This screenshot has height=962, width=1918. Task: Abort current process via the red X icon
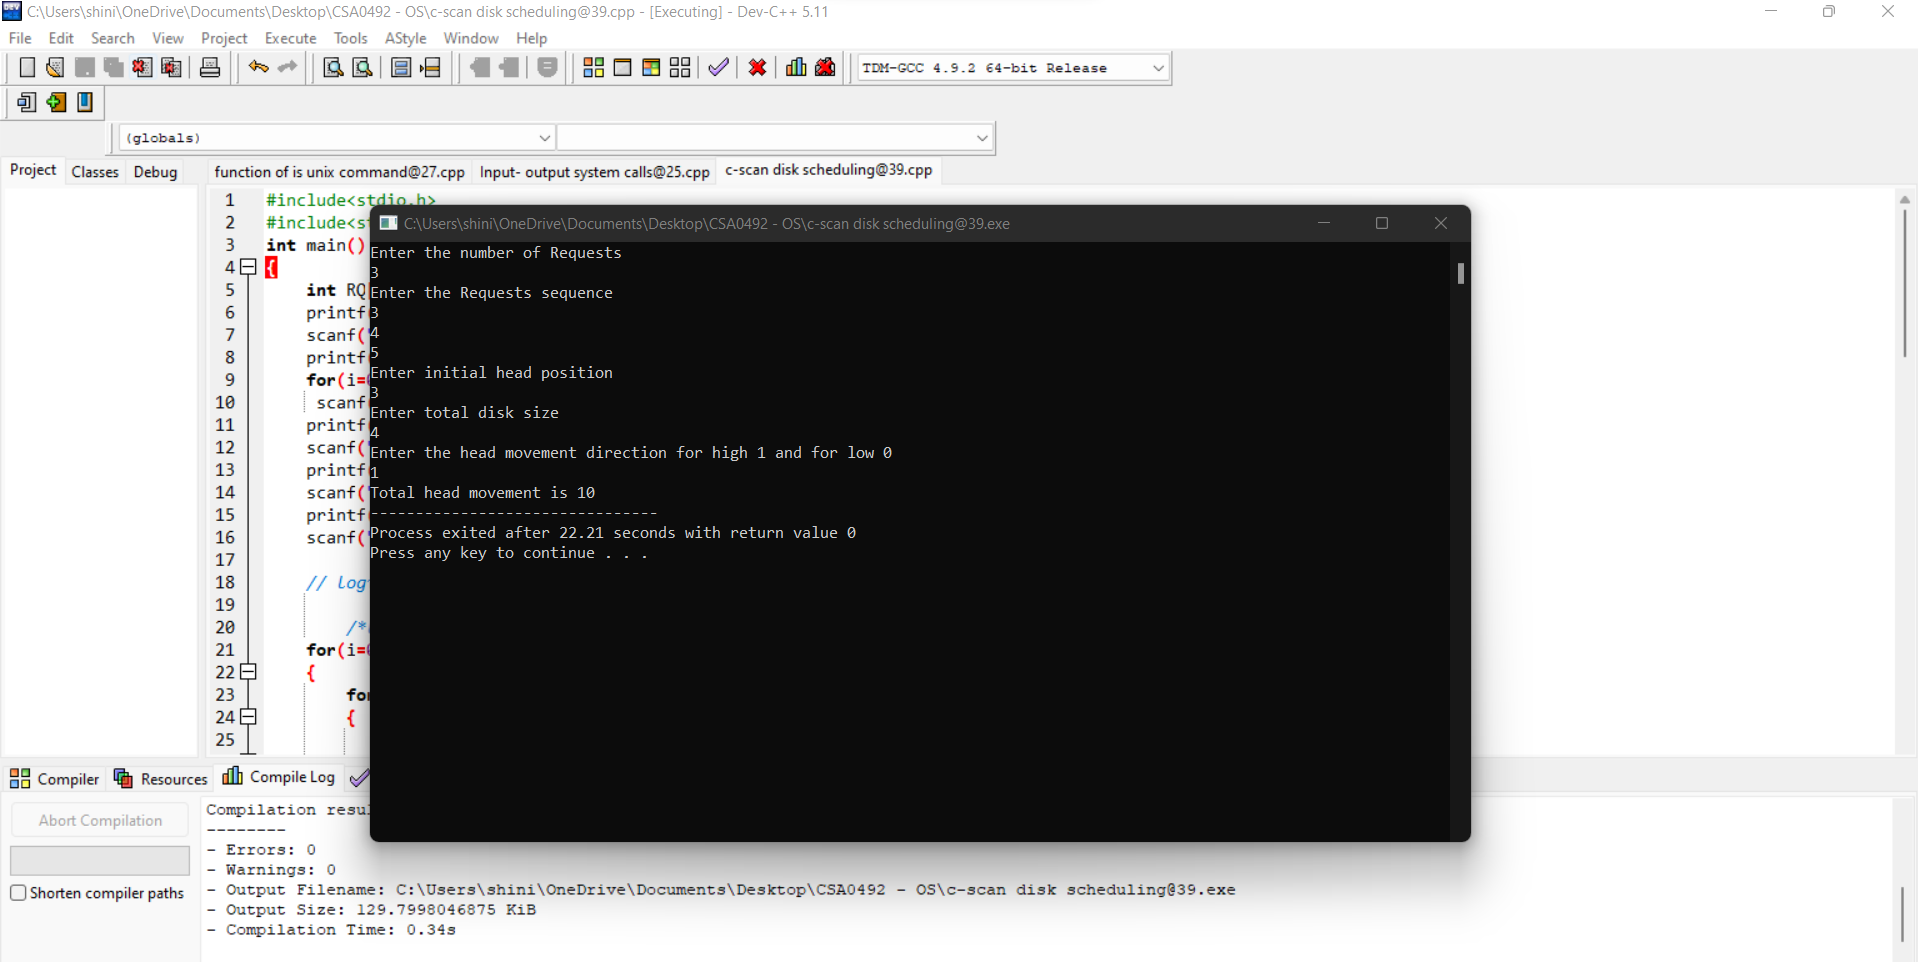pyautogui.click(x=757, y=67)
